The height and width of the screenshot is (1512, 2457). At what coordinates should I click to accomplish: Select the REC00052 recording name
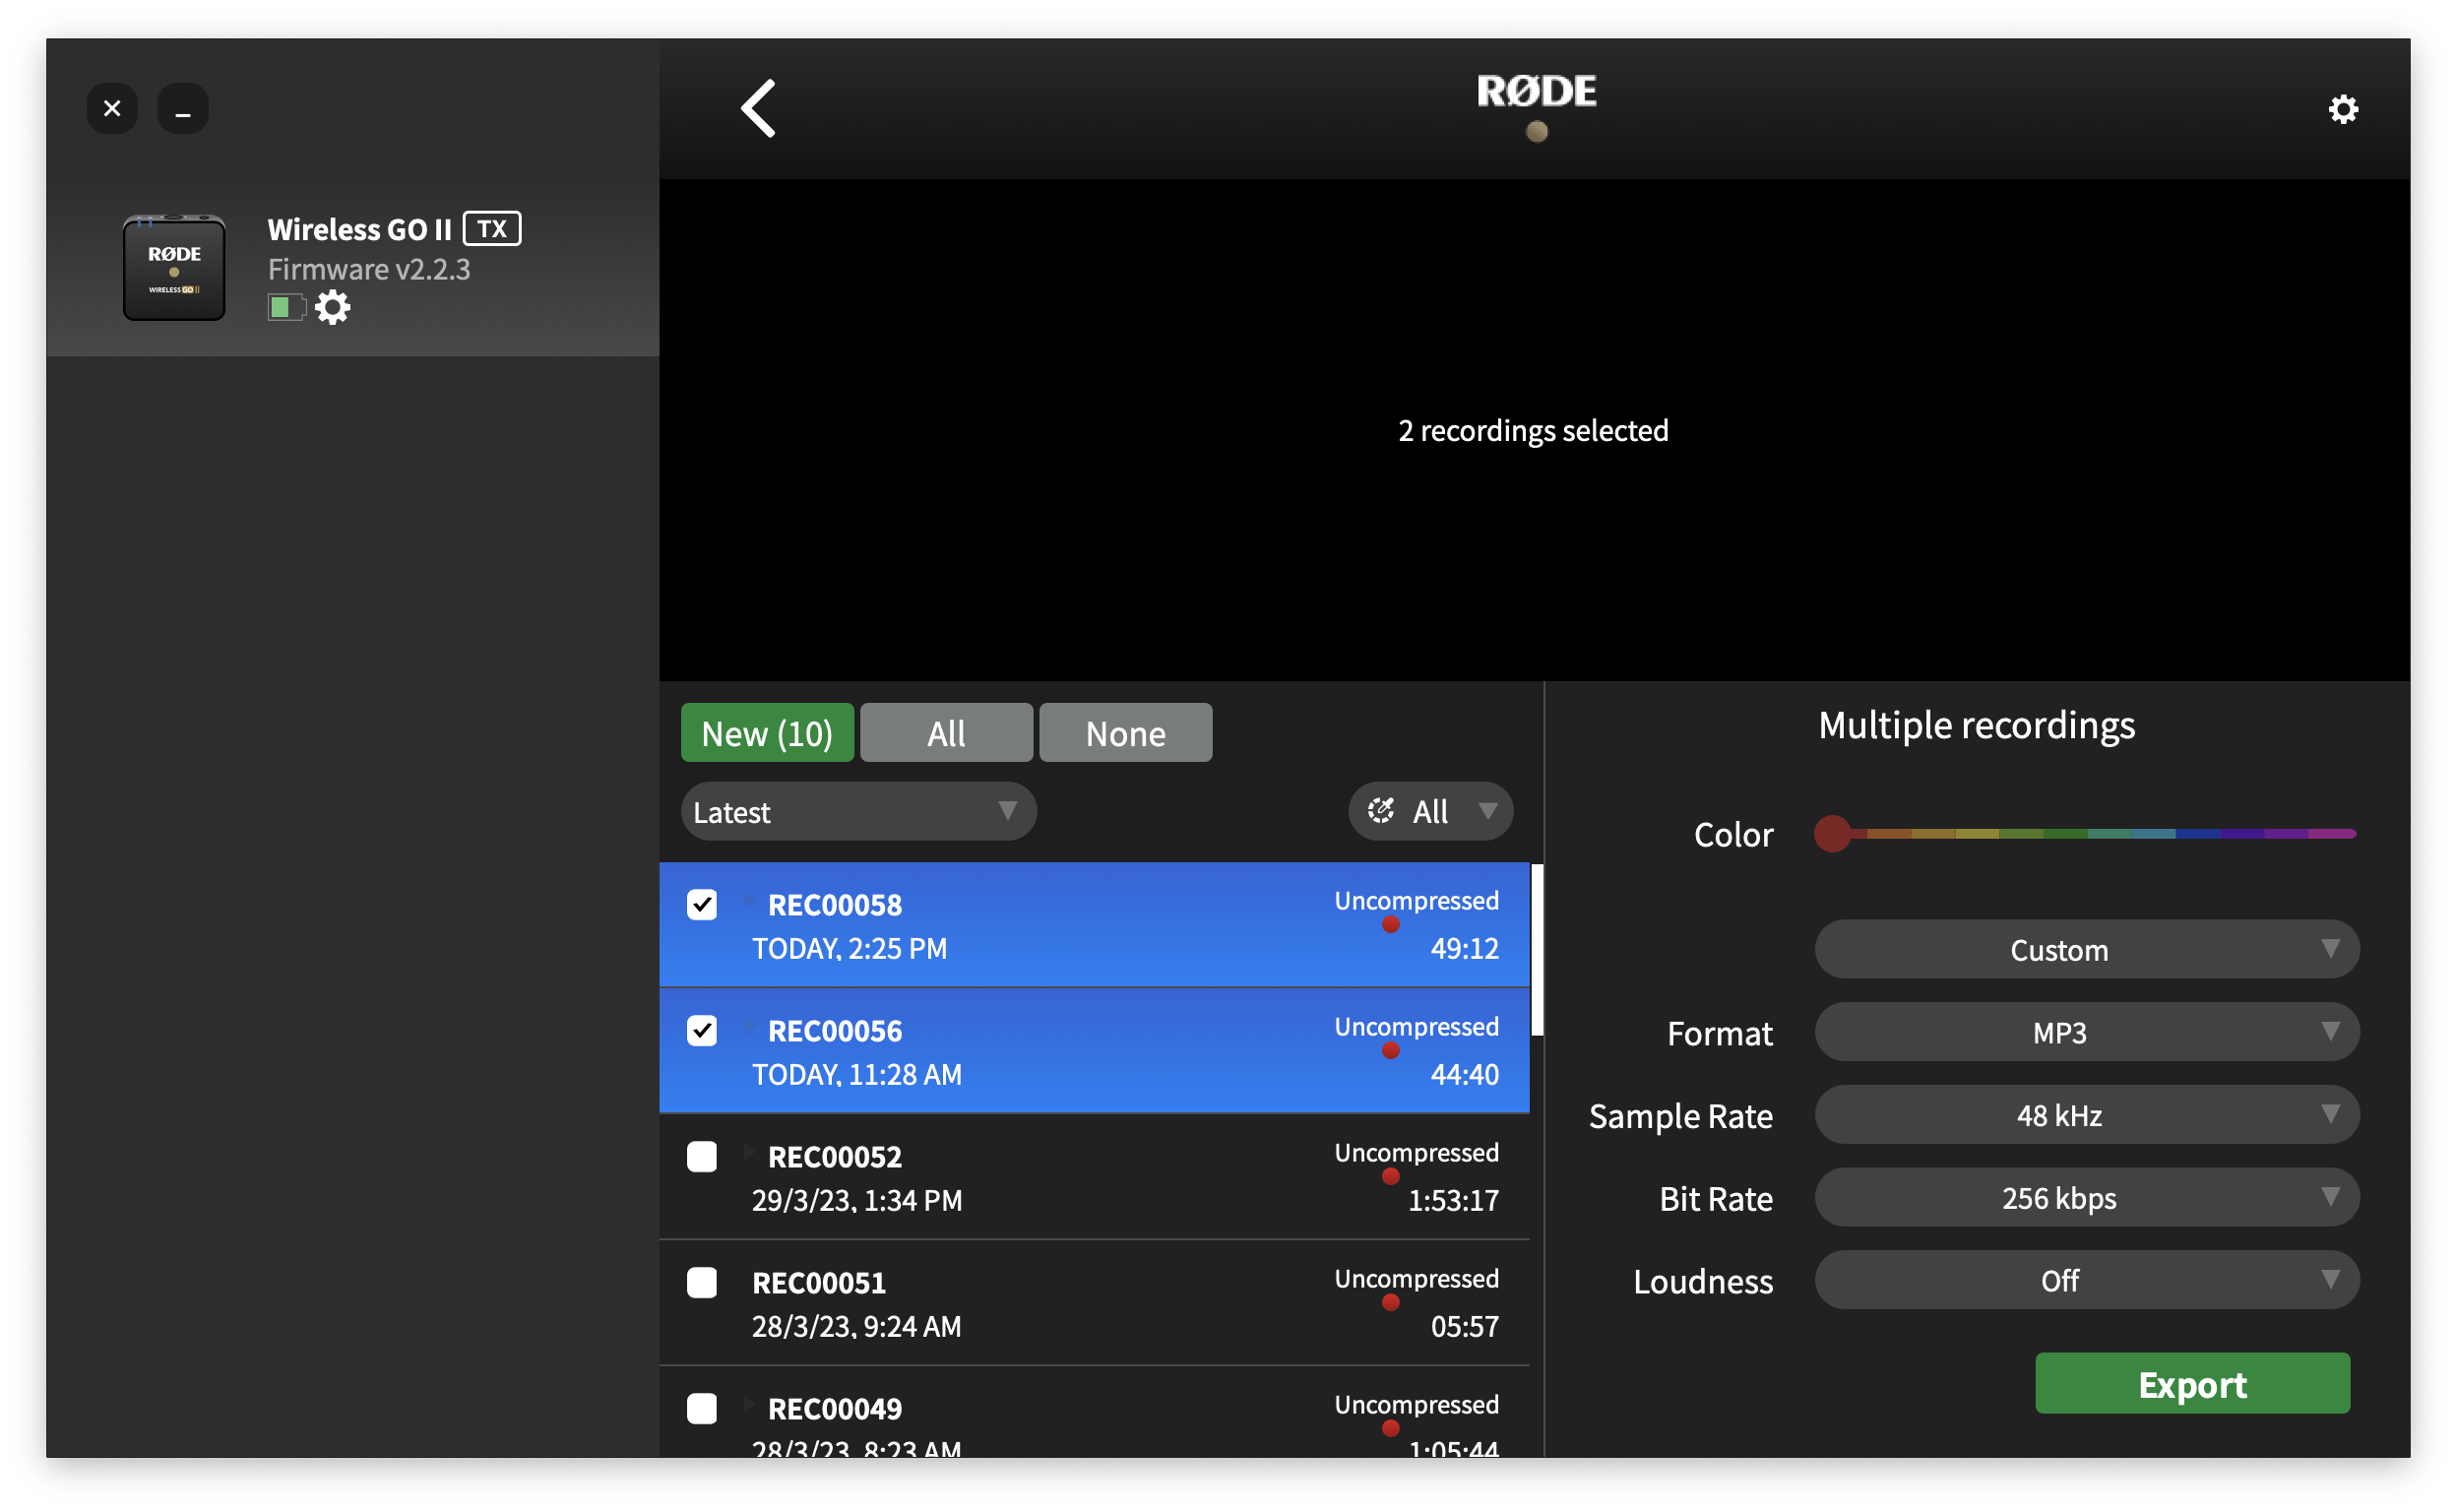[834, 1157]
